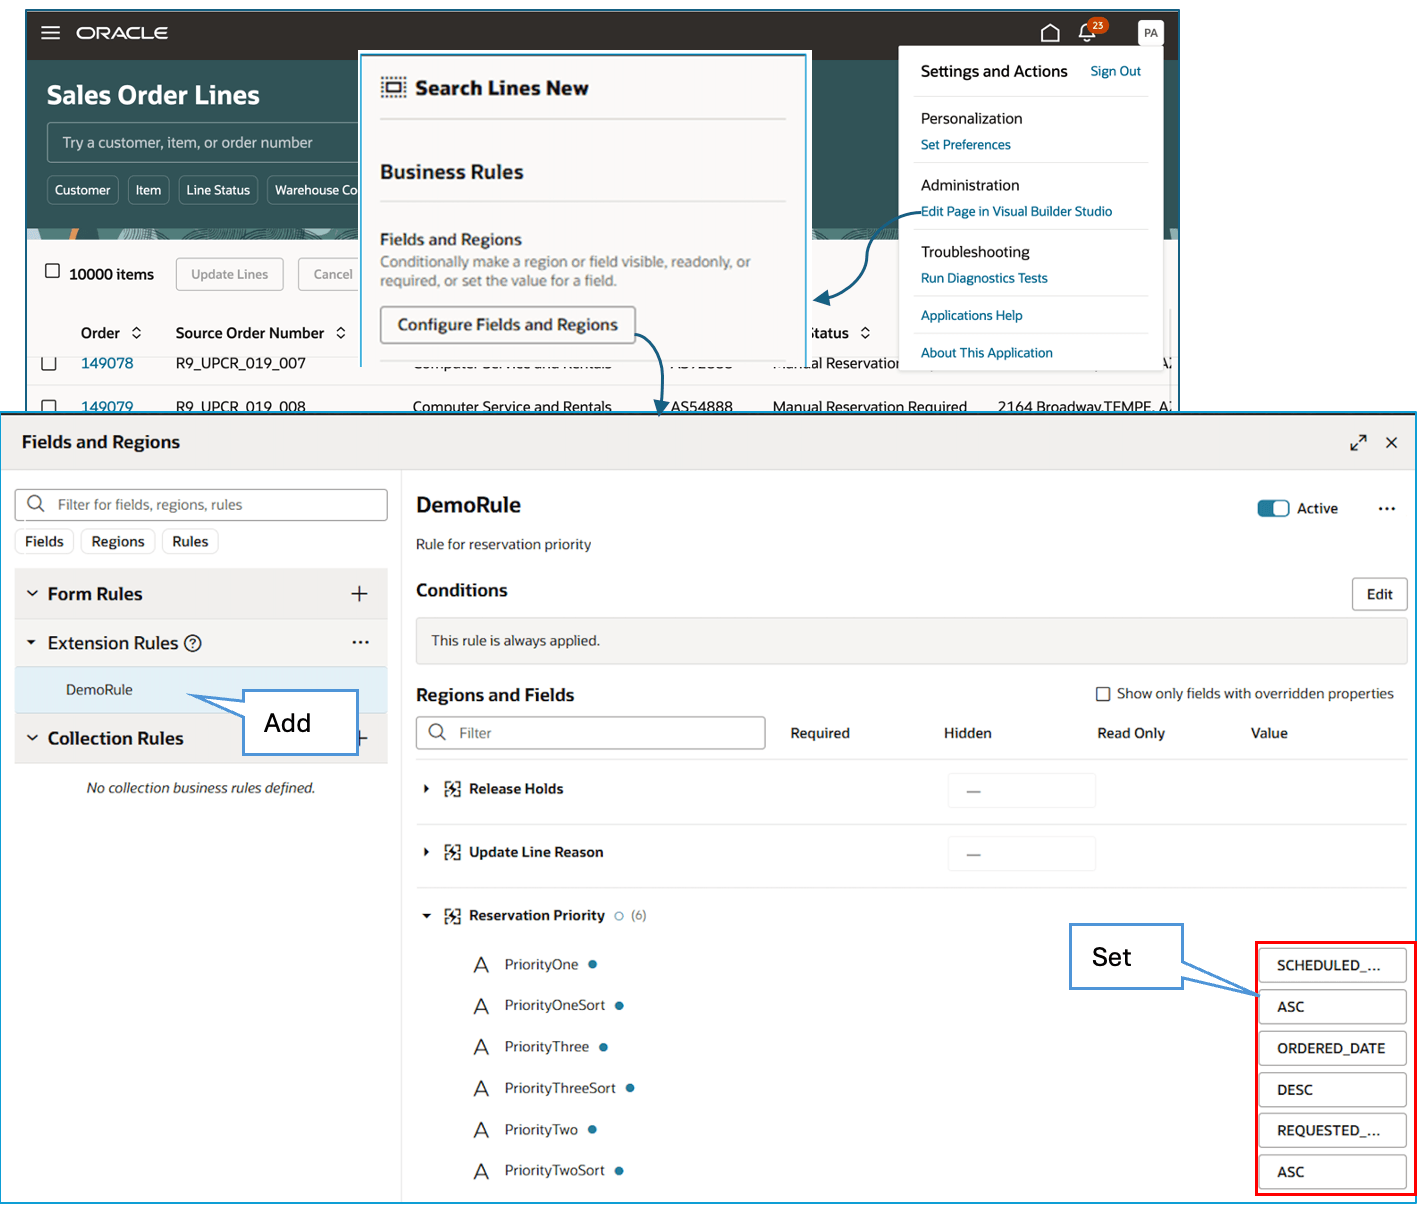The image size is (1424, 1210).
Task: Open About This Application link
Action: (x=986, y=352)
